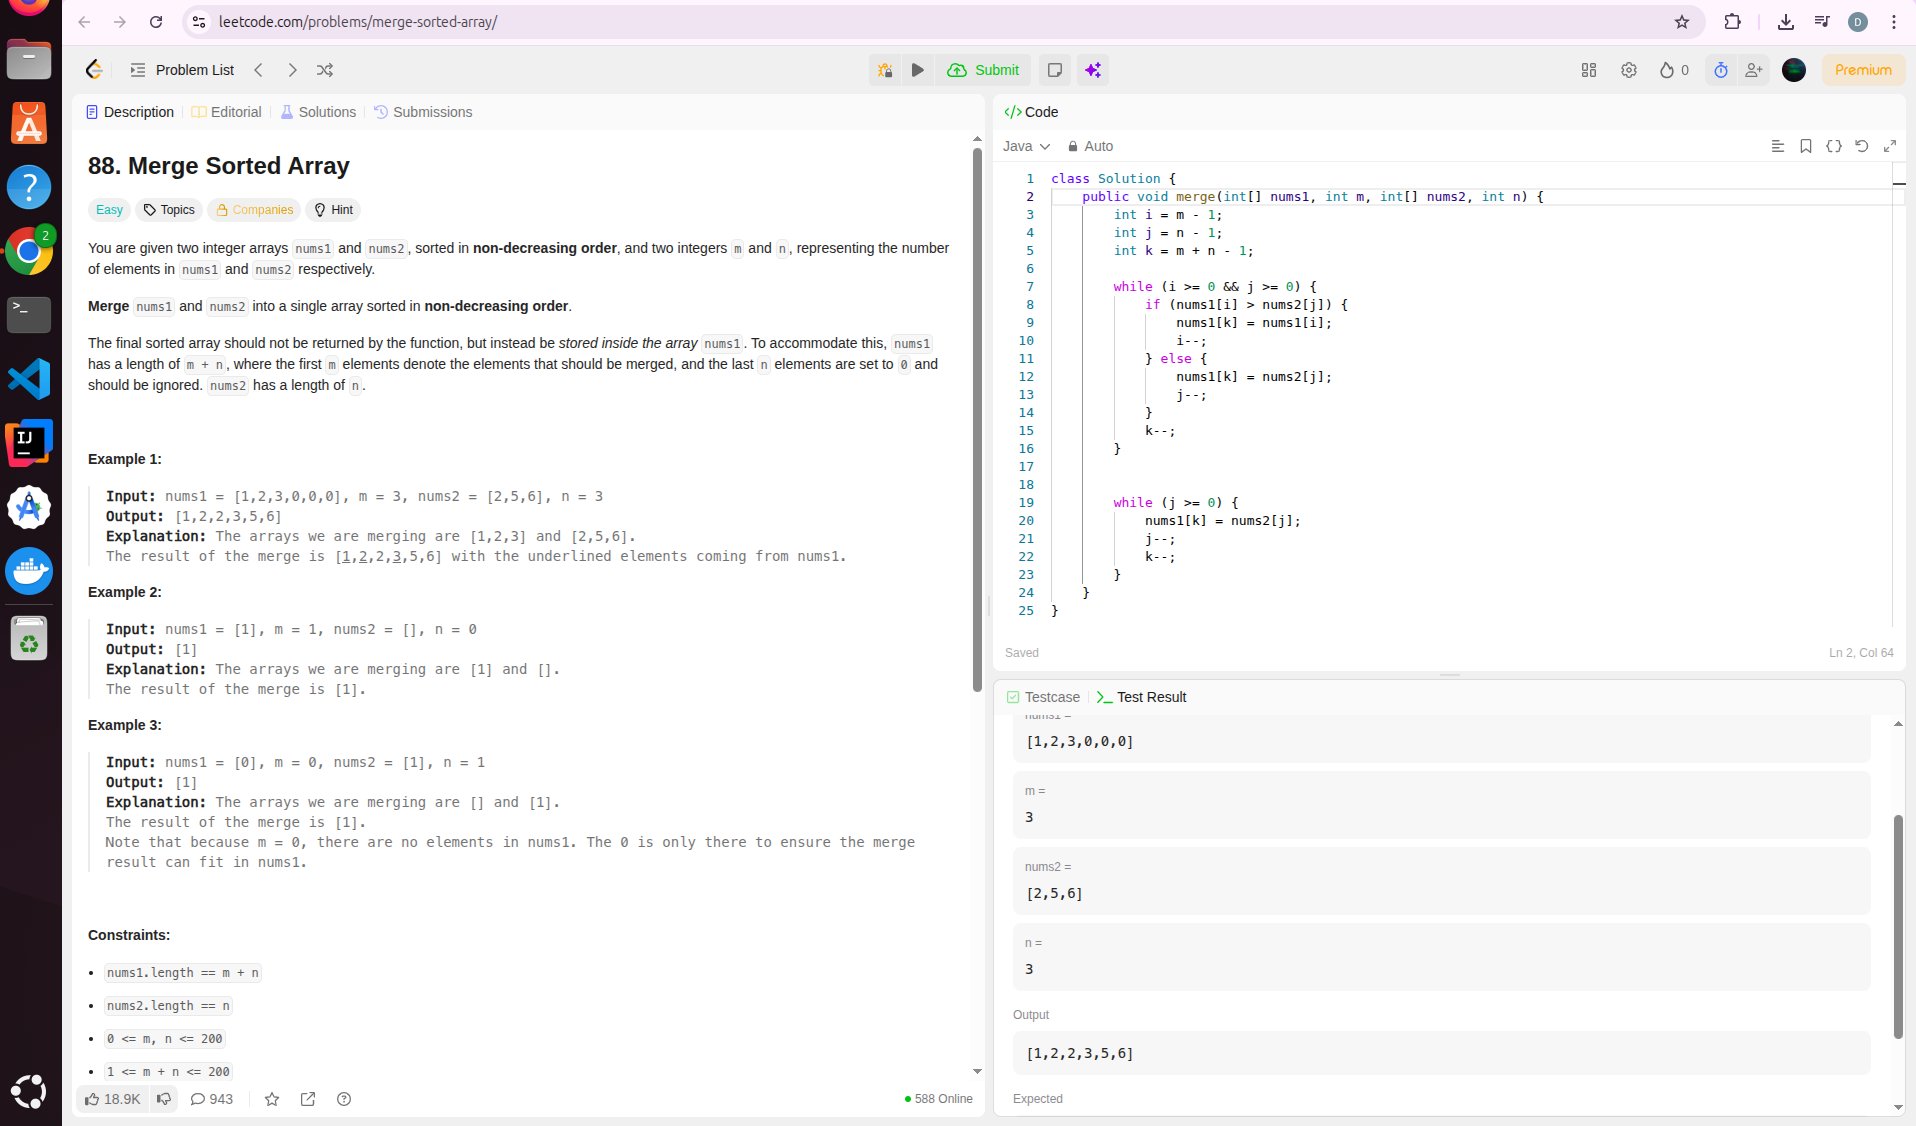Click the Premium button

click(x=1862, y=70)
